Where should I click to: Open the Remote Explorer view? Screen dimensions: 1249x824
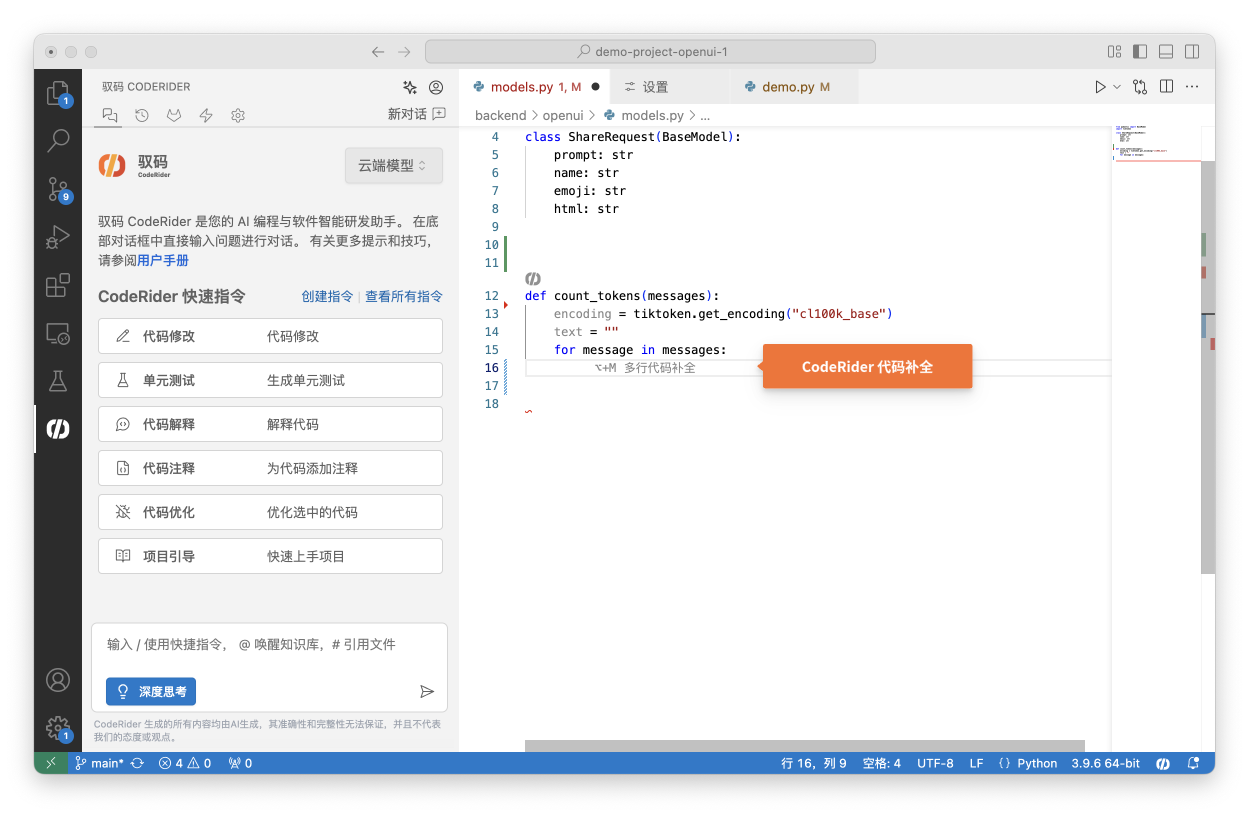tap(58, 333)
